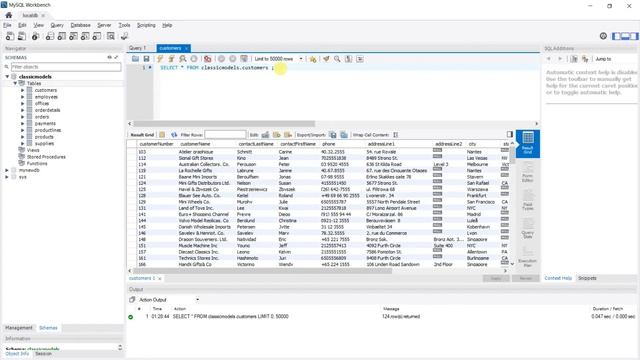Open the Context Help tab
640x360 pixels.
point(558,278)
